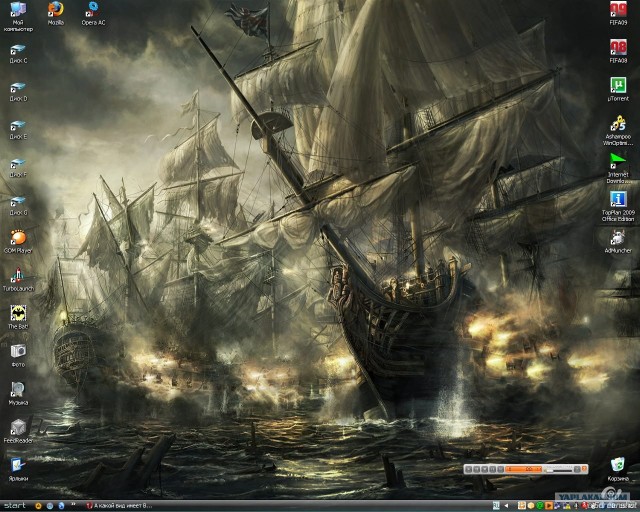Screen dimensions: 640x512
Task: Switch to the 'А какой вид имеет В...' taskbar window
Action: (x=119, y=506)
